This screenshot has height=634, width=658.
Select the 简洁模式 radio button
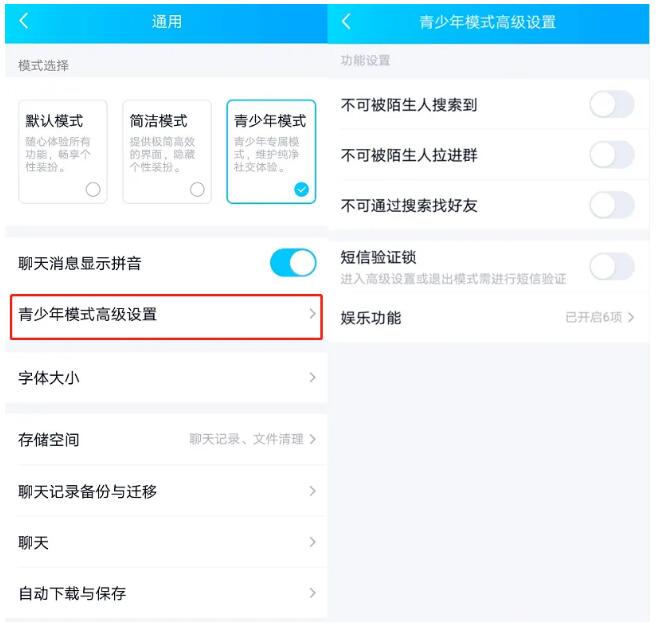click(x=197, y=190)
